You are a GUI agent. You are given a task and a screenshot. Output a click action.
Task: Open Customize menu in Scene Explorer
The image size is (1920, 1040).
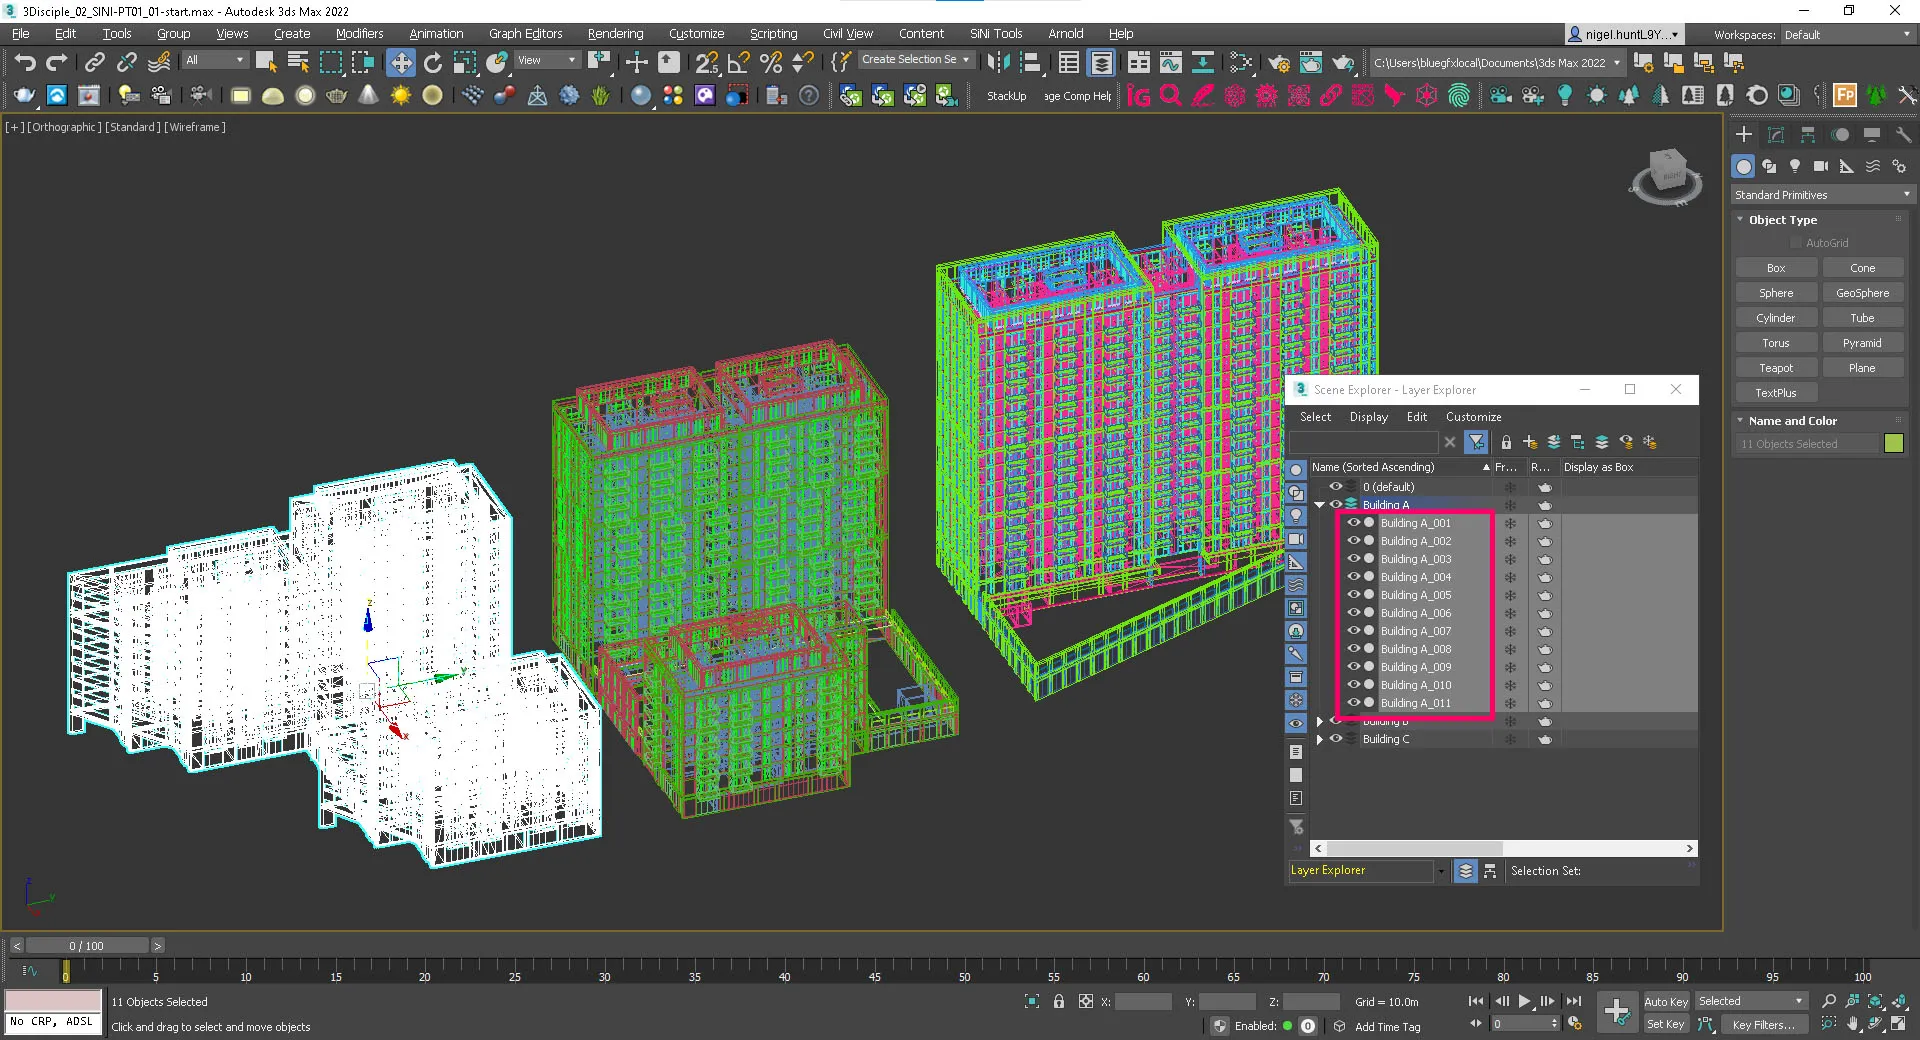tap(1474, 417)
